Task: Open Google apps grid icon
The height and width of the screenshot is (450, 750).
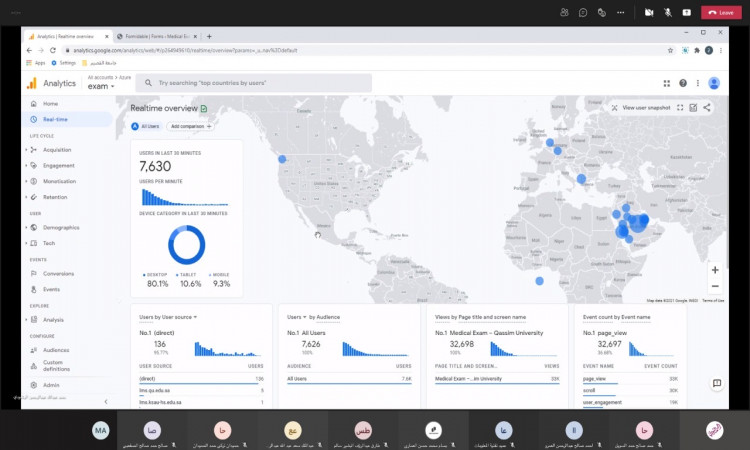Action: [x=666, y=83]
